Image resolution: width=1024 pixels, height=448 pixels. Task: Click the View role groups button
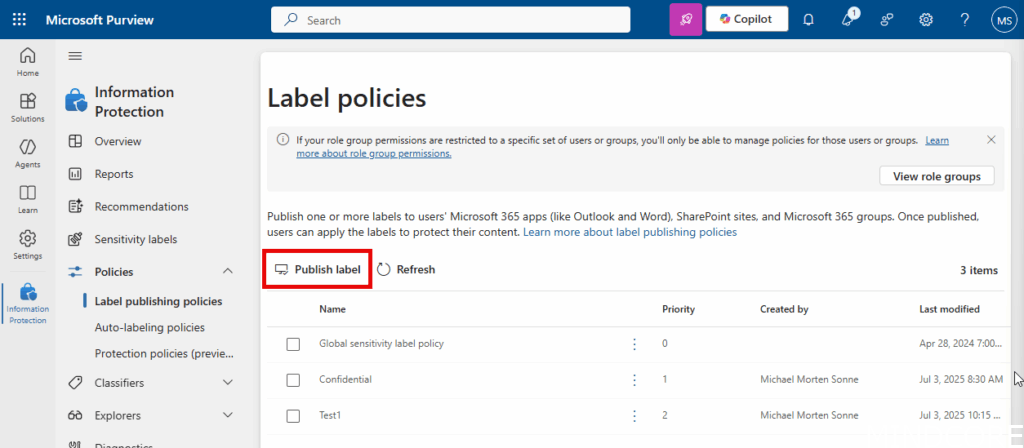[x=936, y=176]
